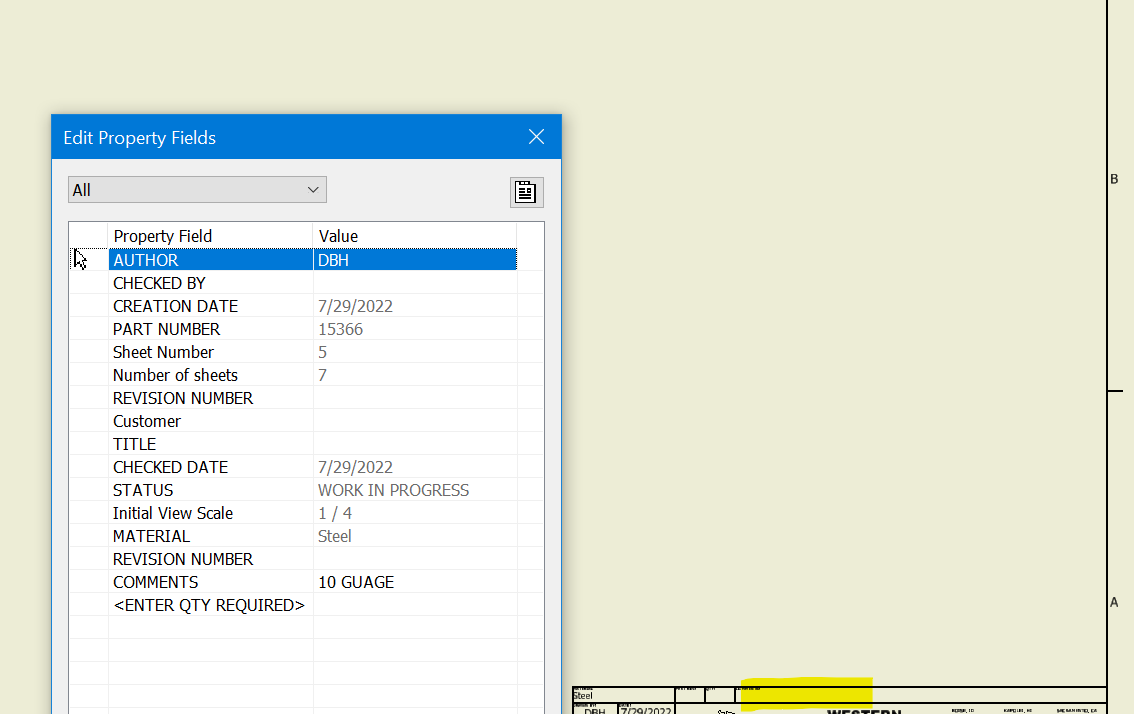Screen dimensions: 1134x714
Task: Click the Value column header
Action: coord(415,236)
